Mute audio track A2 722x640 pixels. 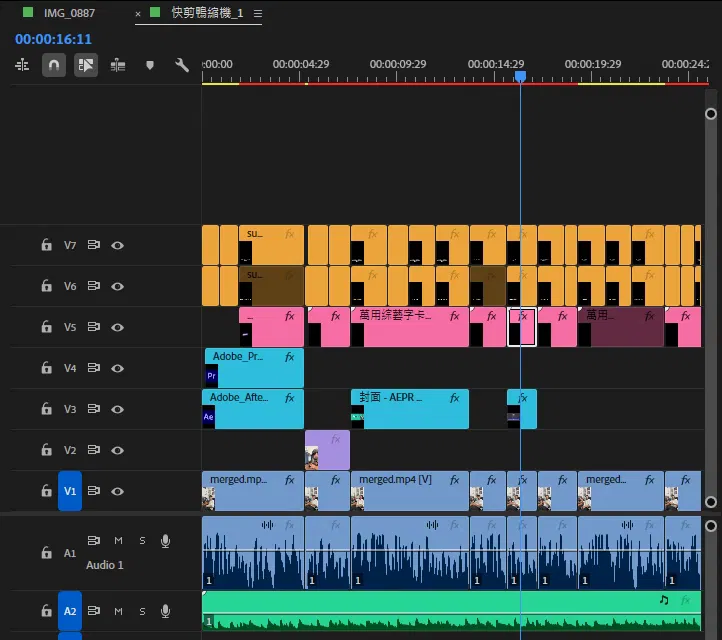point(118,611)
